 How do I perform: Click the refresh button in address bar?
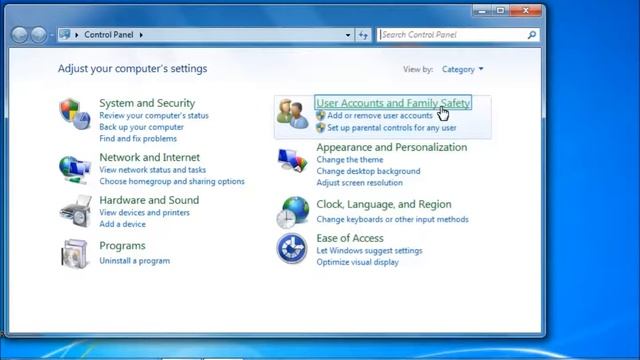(363, 35)
